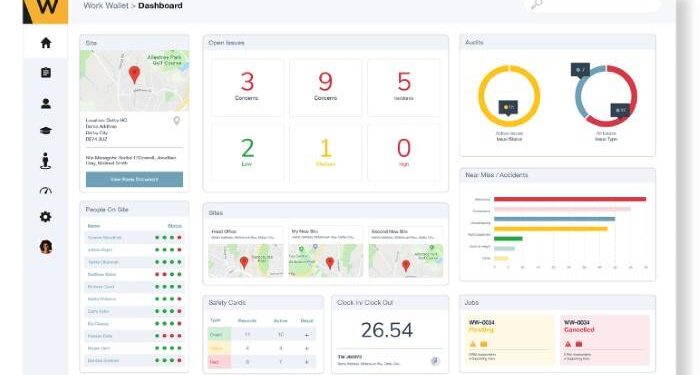This screenshot has width=700, height=375.
Task: Open the WW-0034 Cancelled job card
Action: [605, 340]
